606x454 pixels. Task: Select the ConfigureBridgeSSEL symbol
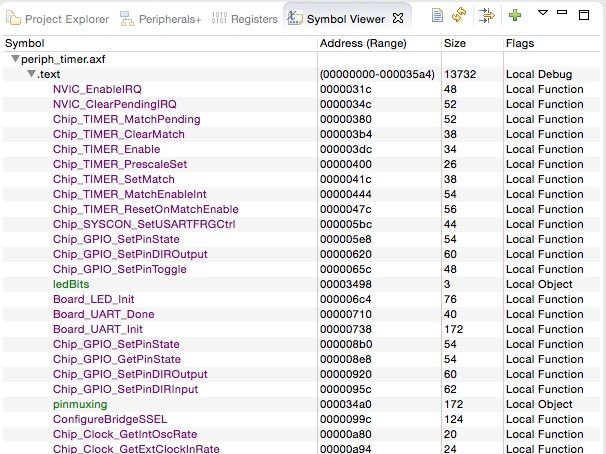(110, 420)
